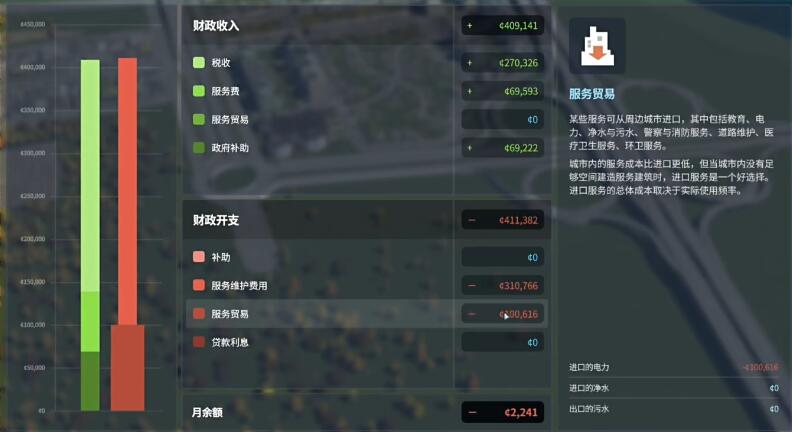792x432 pixels.
Task: Select the 服务费 green swatch
Action: click(199, 91)
